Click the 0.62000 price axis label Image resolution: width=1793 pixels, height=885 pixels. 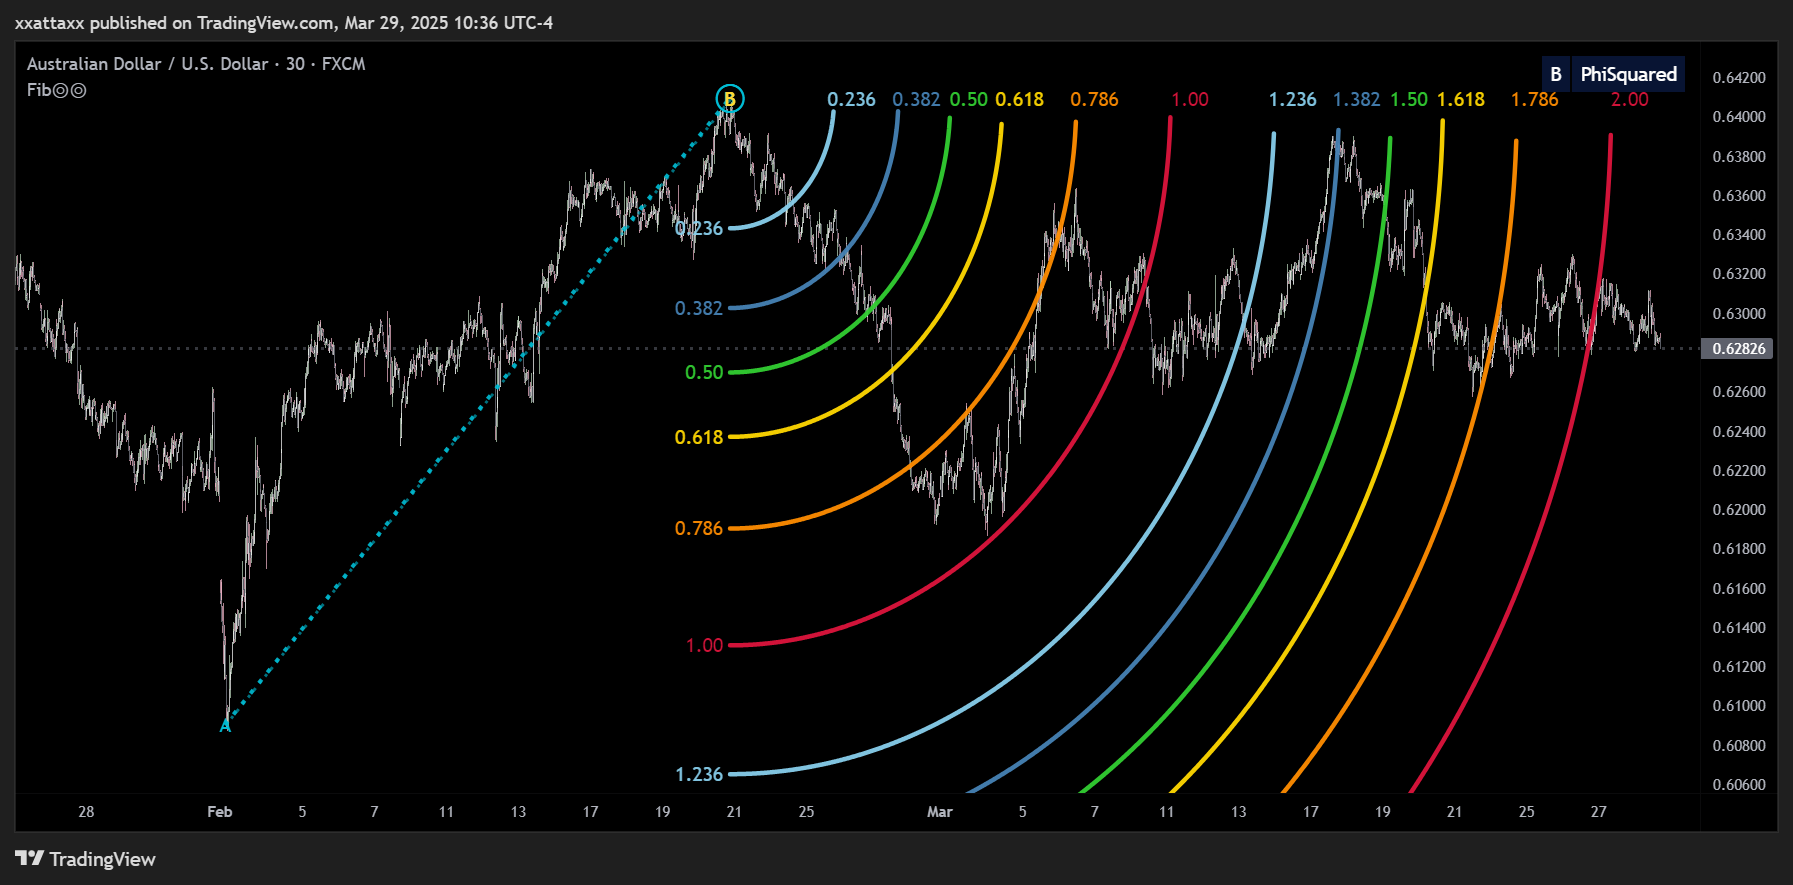(1739, 510)
